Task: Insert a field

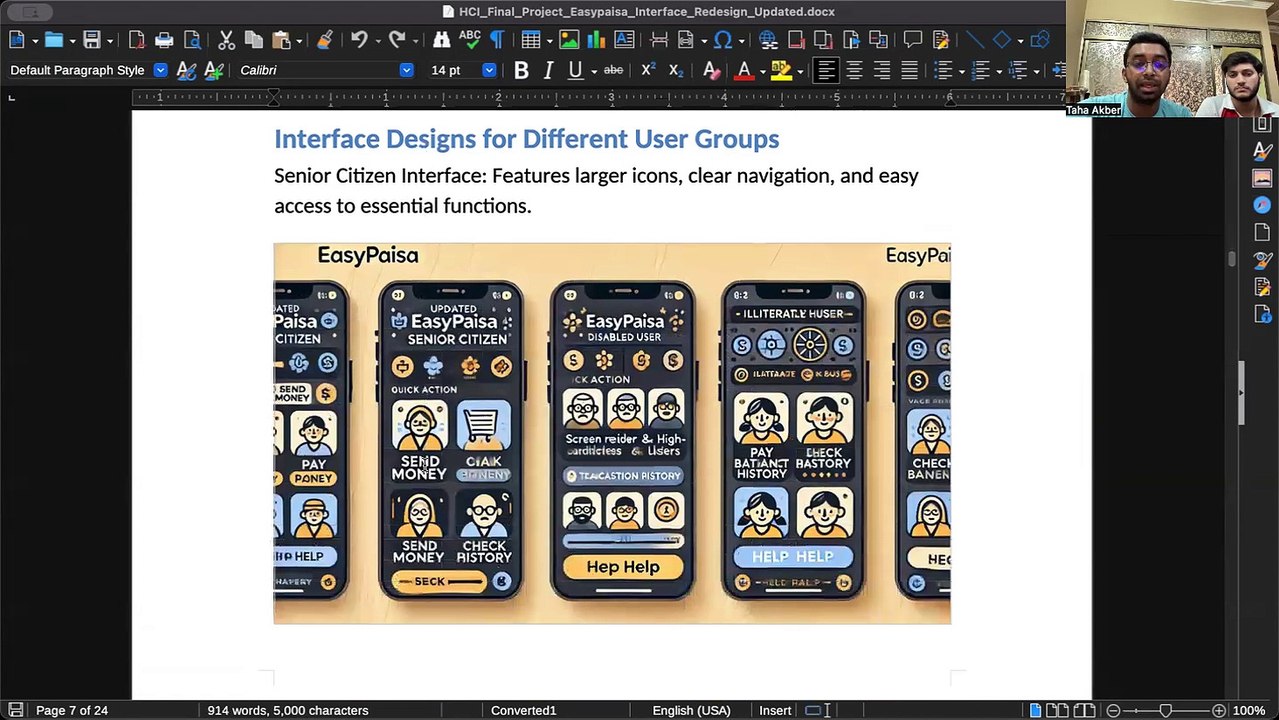Action: (686, 40)
